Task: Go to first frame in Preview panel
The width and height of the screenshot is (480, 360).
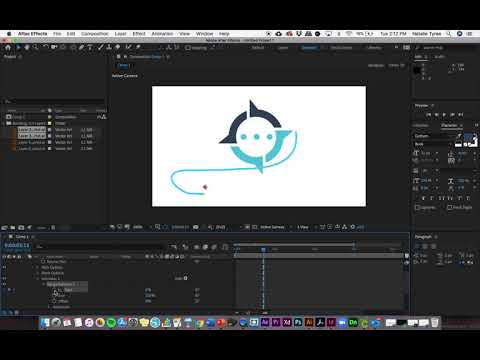Action: [429, 115]
